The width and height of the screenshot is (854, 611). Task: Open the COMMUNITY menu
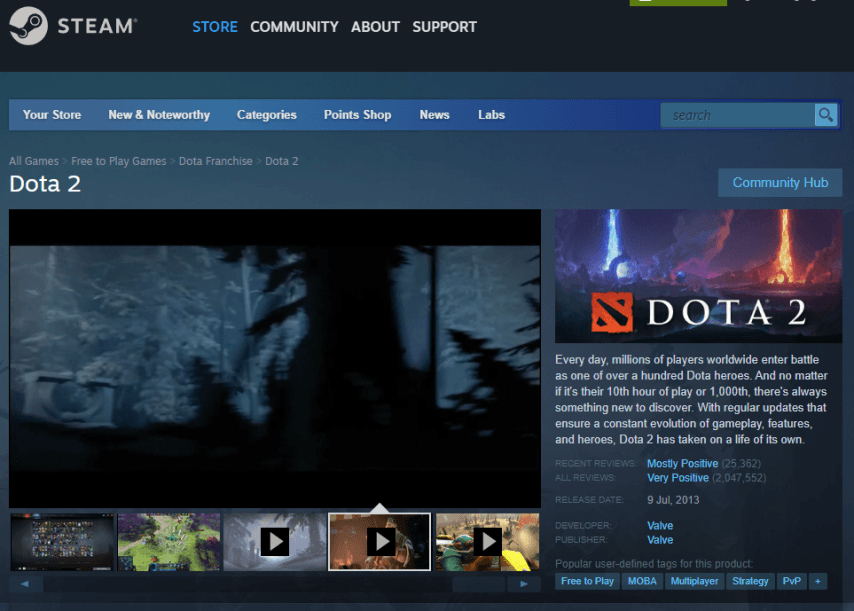(294, 26)
